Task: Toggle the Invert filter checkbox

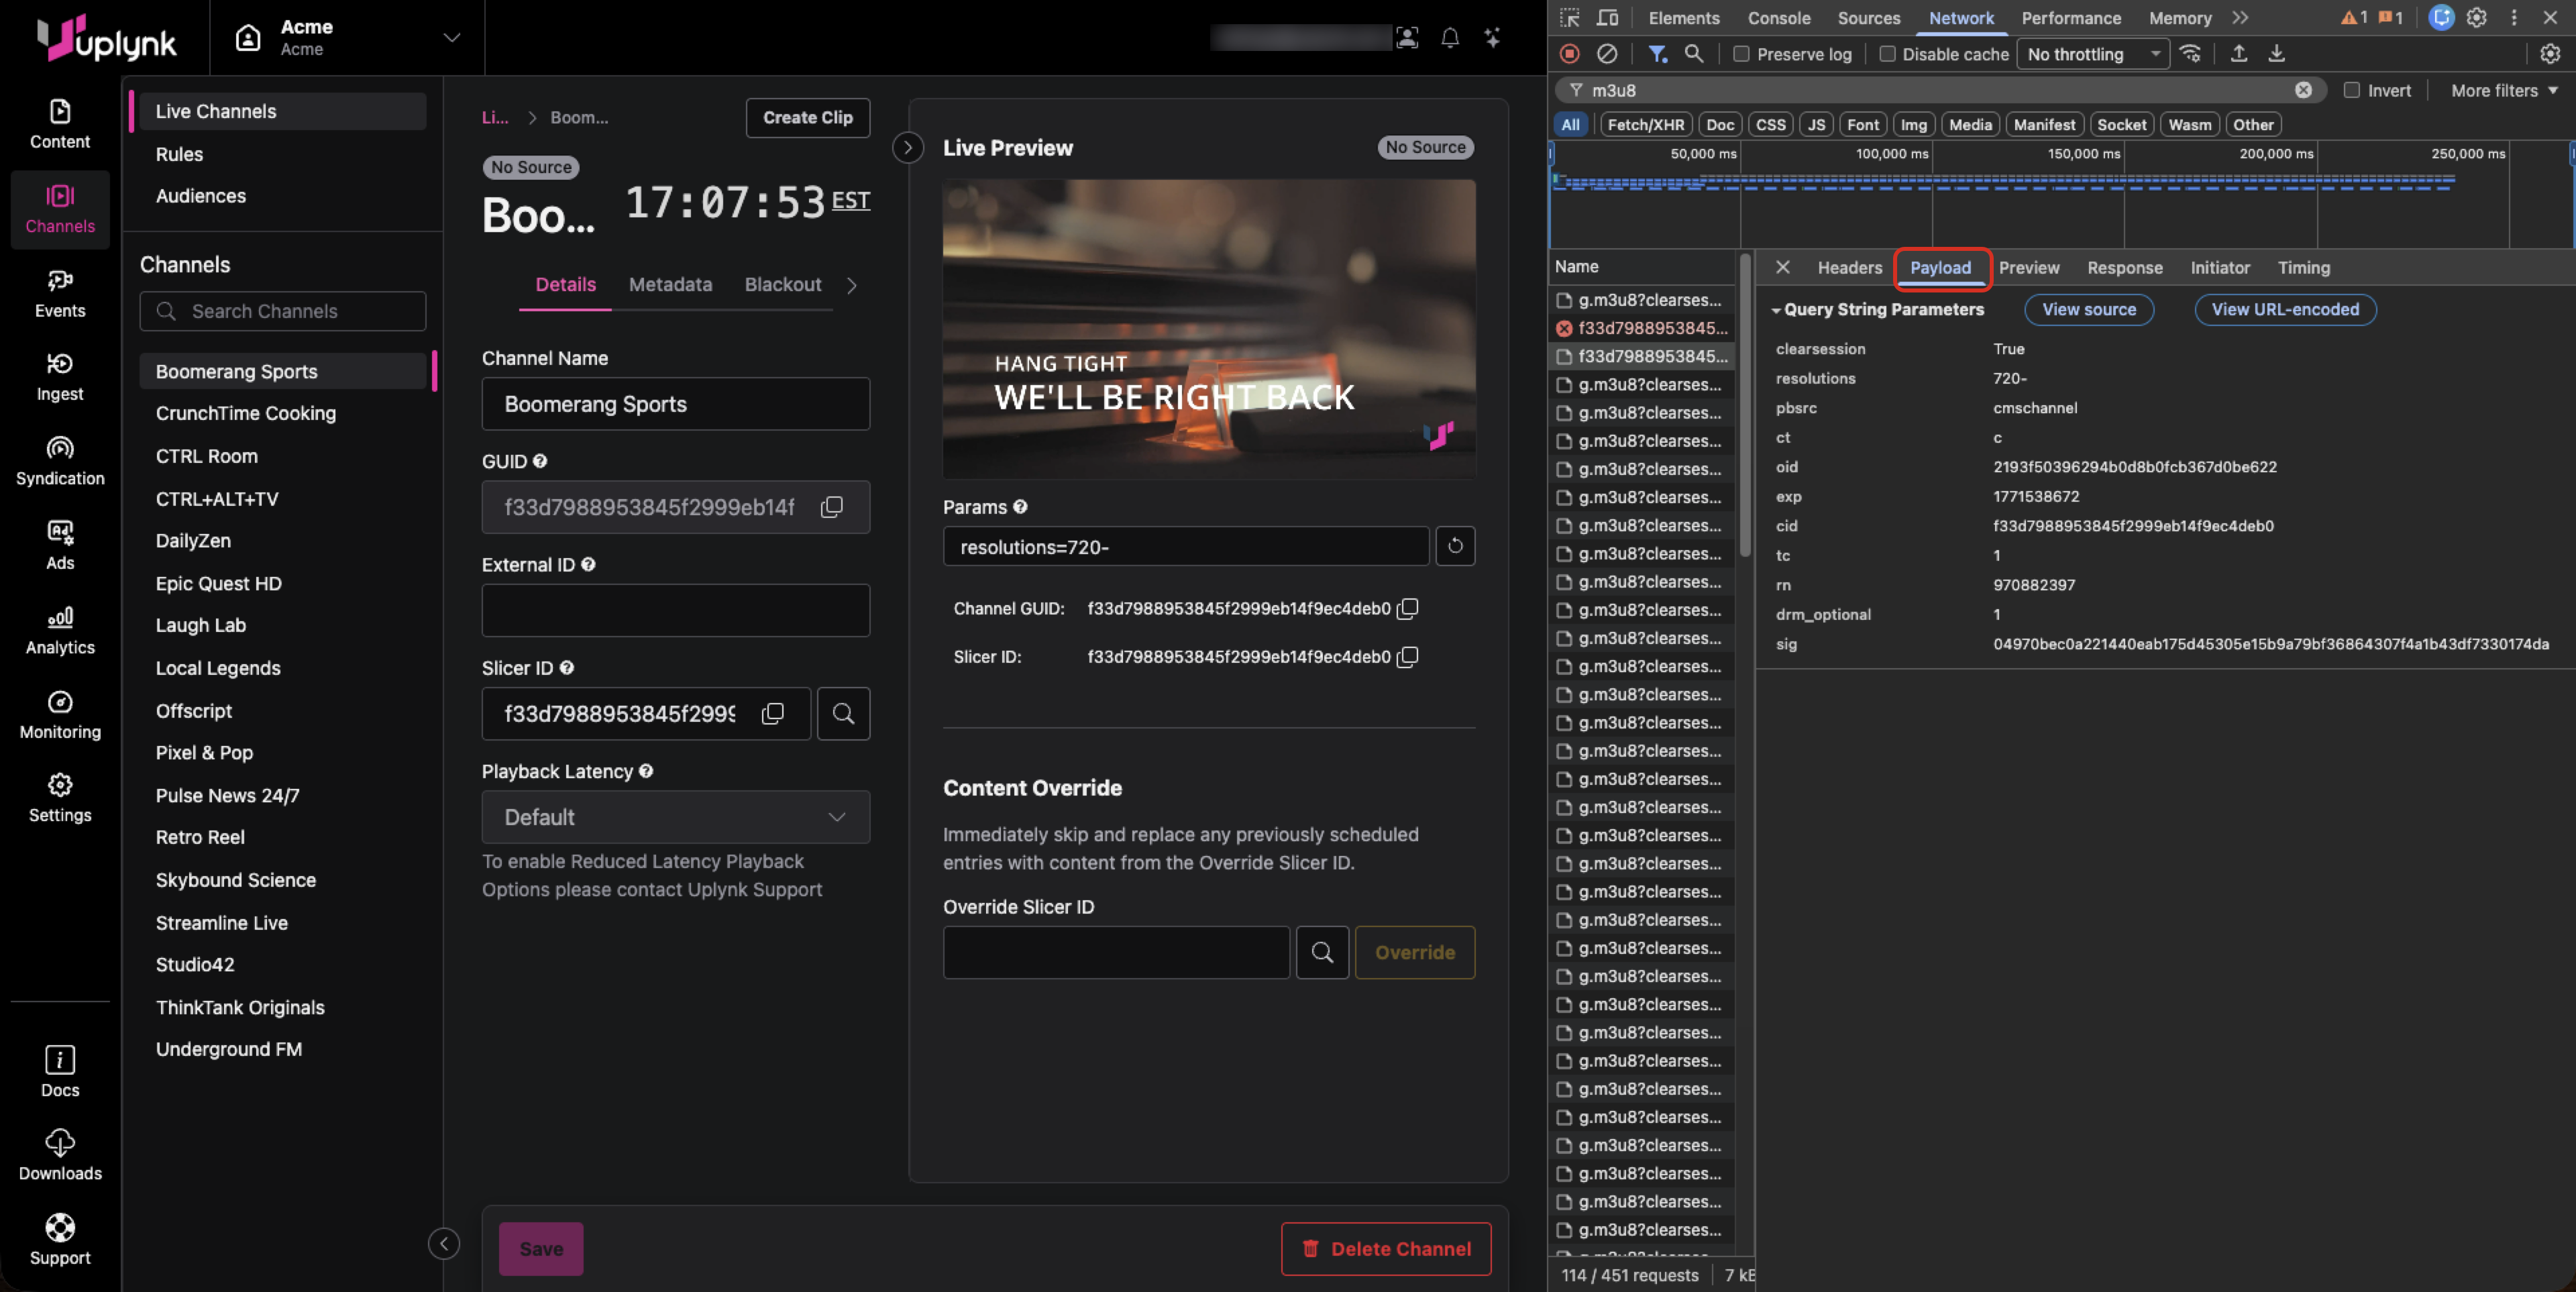Action: 2351,90
